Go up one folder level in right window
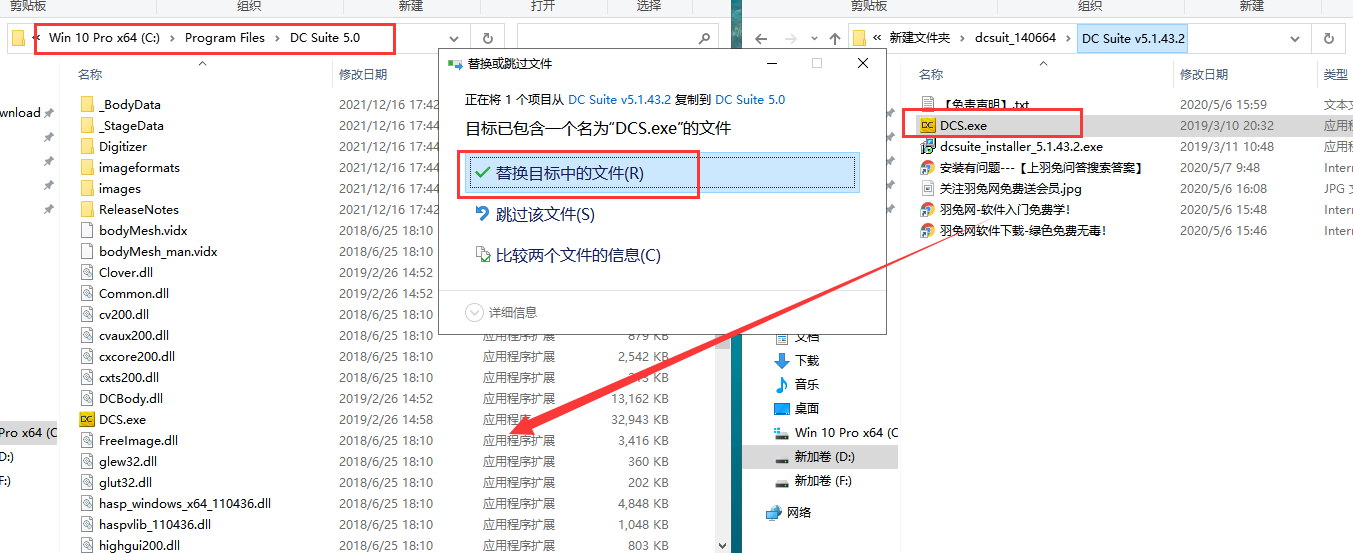Viewport: 1353px width, 553px height. [834, 38]
